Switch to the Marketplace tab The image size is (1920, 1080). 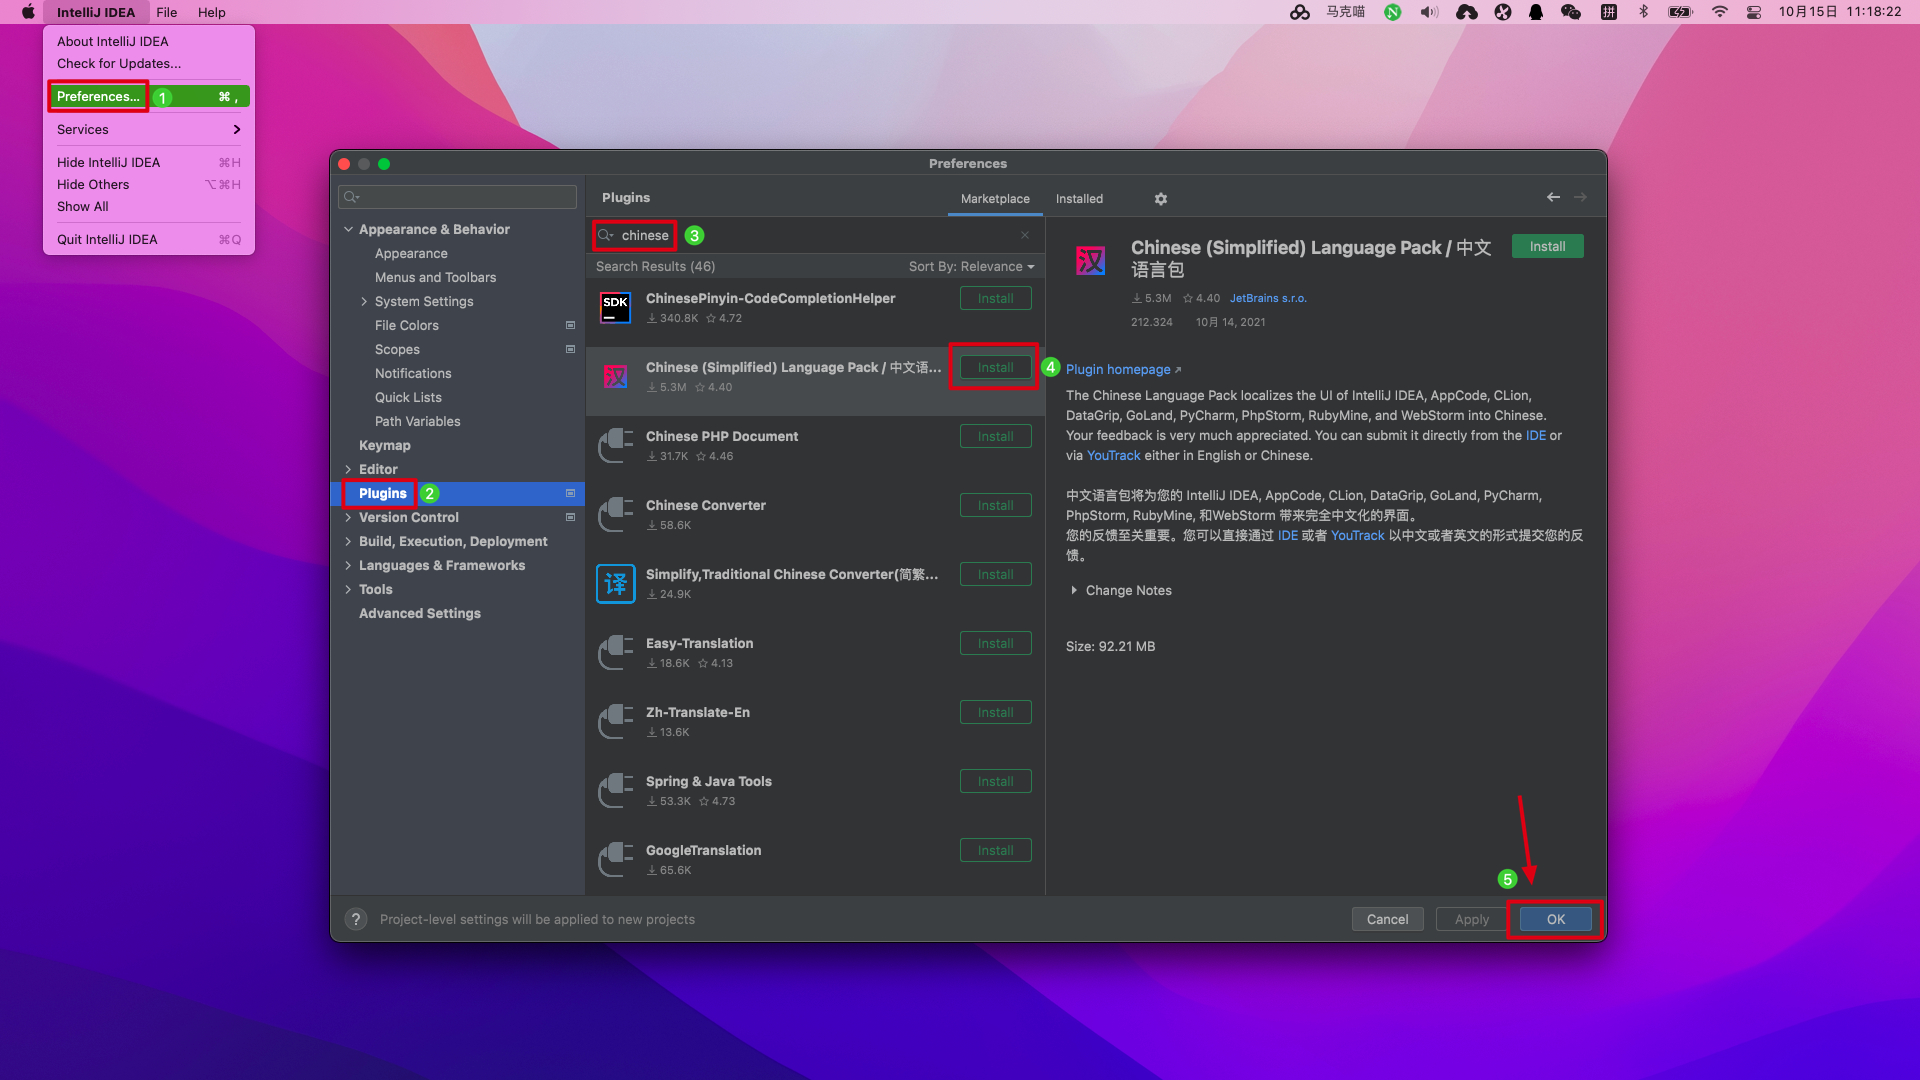[x=995, y=199]
